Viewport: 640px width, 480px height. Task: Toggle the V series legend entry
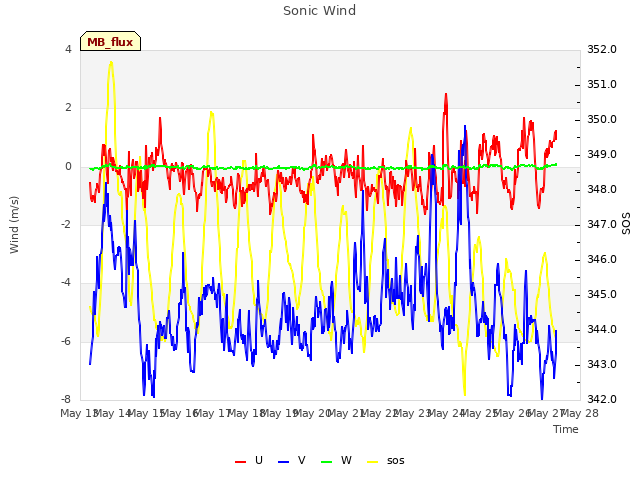[291, 460]
